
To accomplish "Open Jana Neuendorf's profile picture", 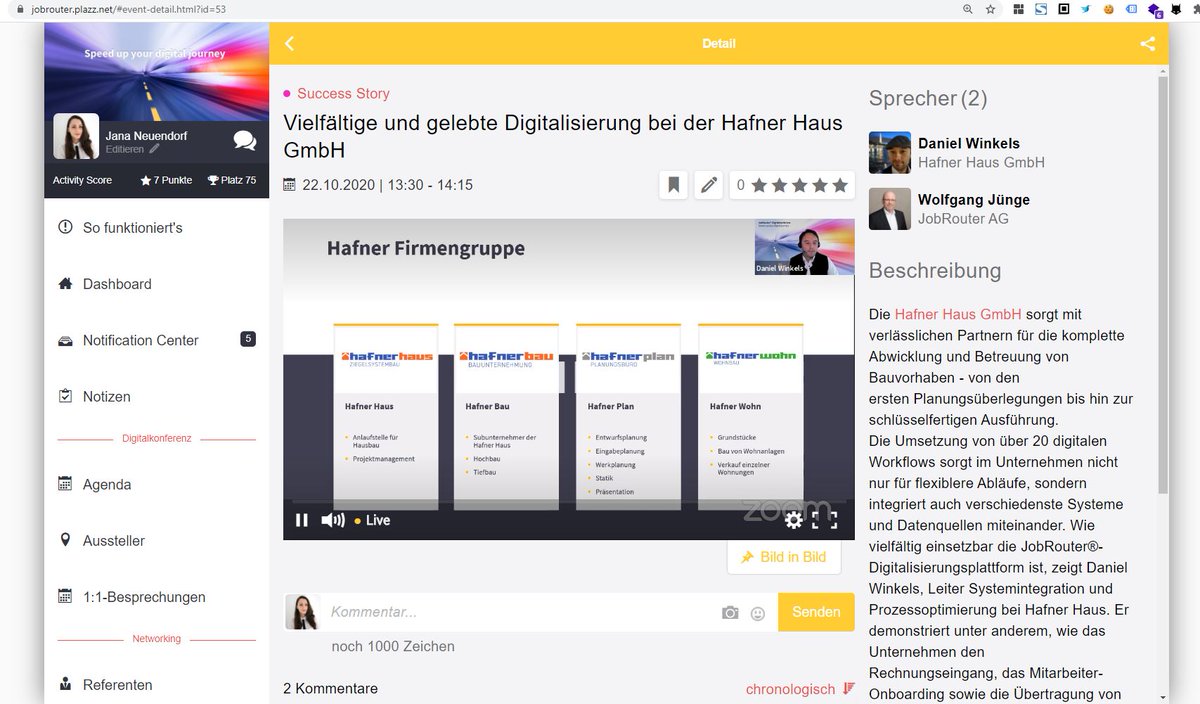I will pos(75,136).
